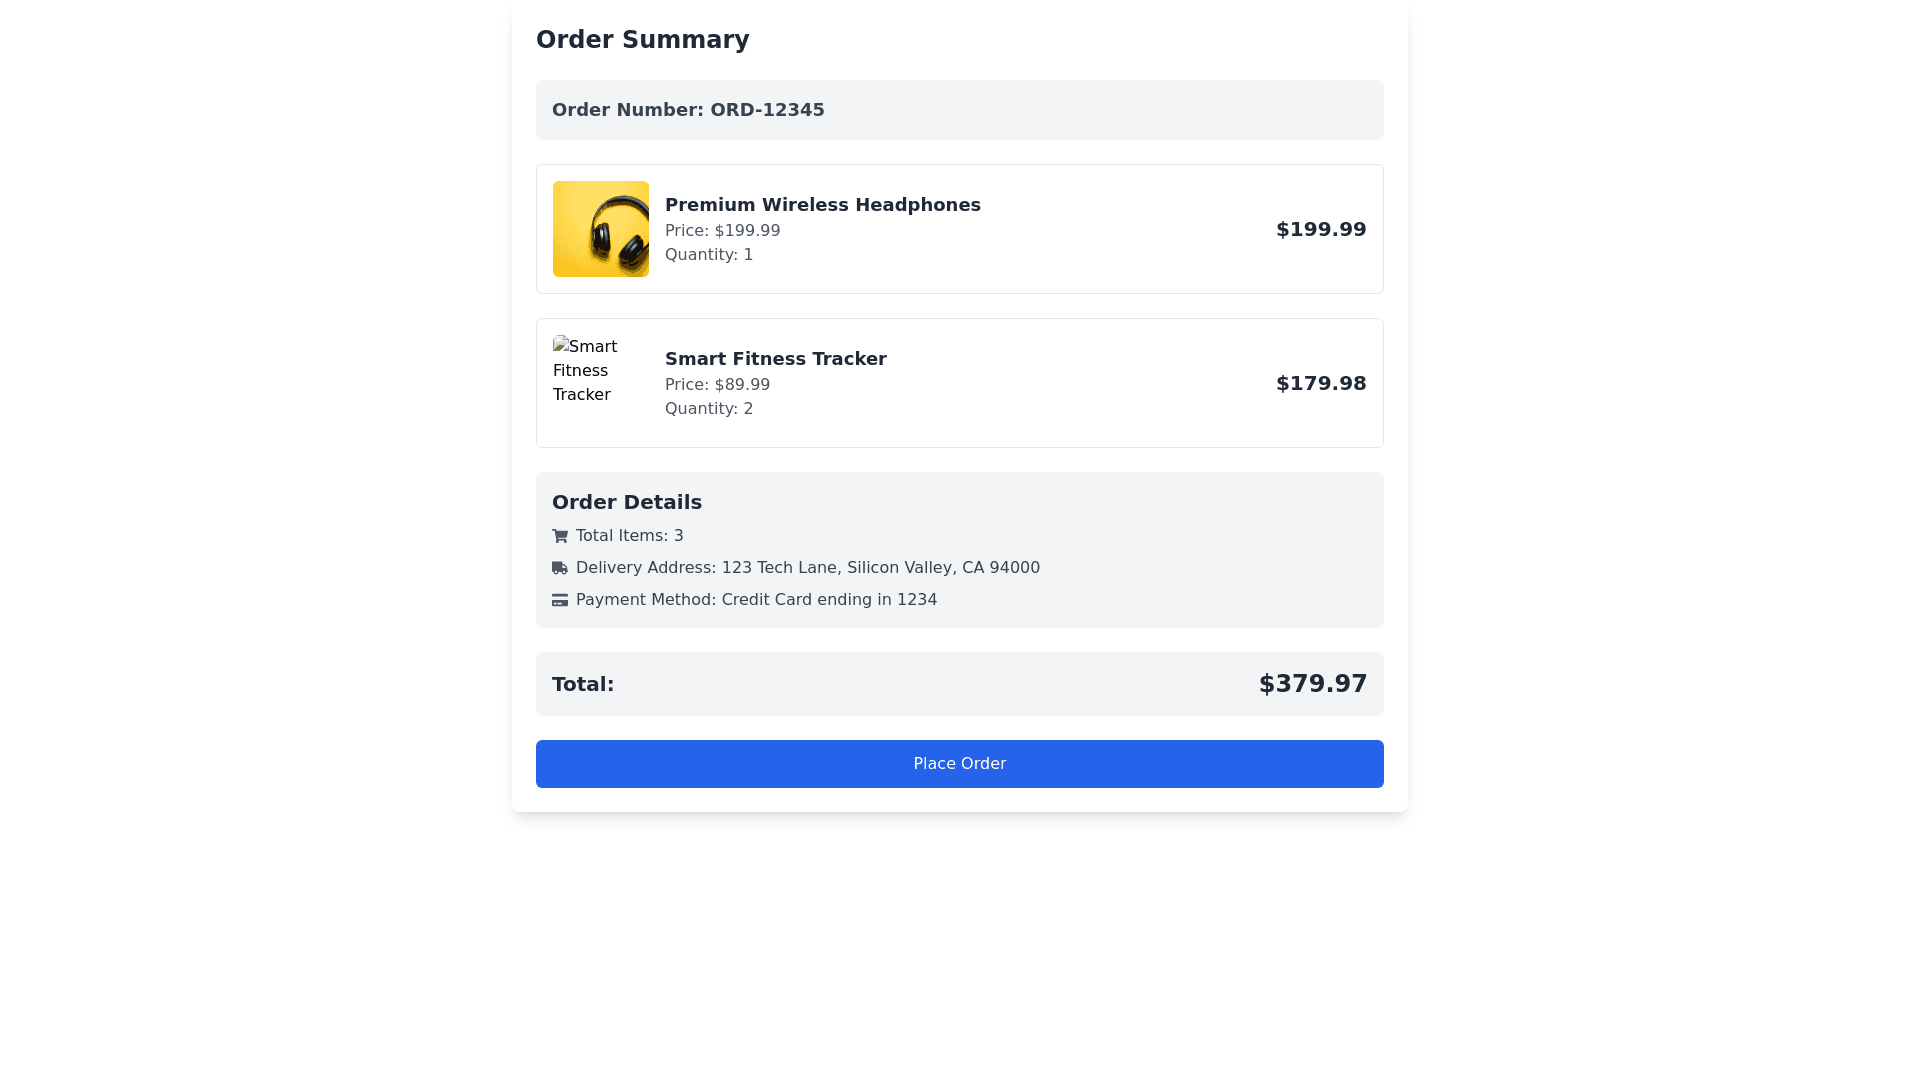Click the fitness tracker Price: $89.99 label
Image resolution: width=1920 pixels, height=1080 pixels.
pyautogui.click(x=717, y=385)
